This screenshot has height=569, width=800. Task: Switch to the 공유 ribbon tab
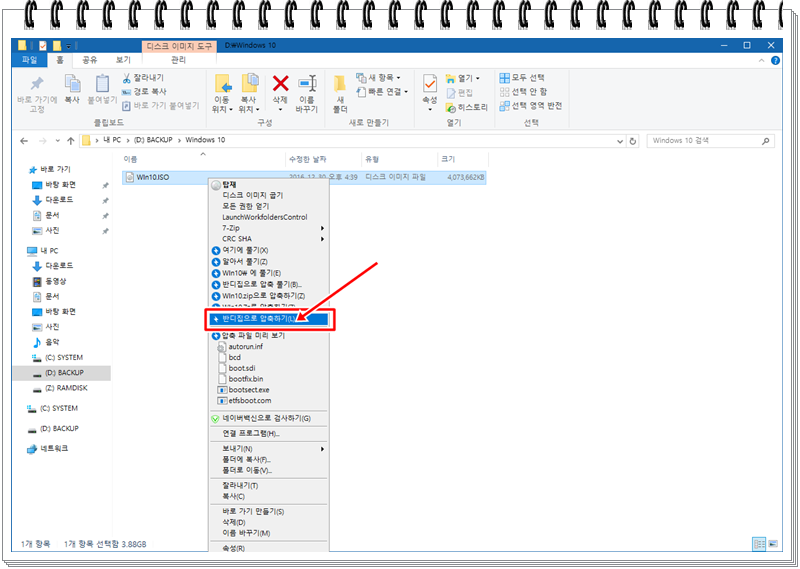pyautogui.click(x=90, y=60)
